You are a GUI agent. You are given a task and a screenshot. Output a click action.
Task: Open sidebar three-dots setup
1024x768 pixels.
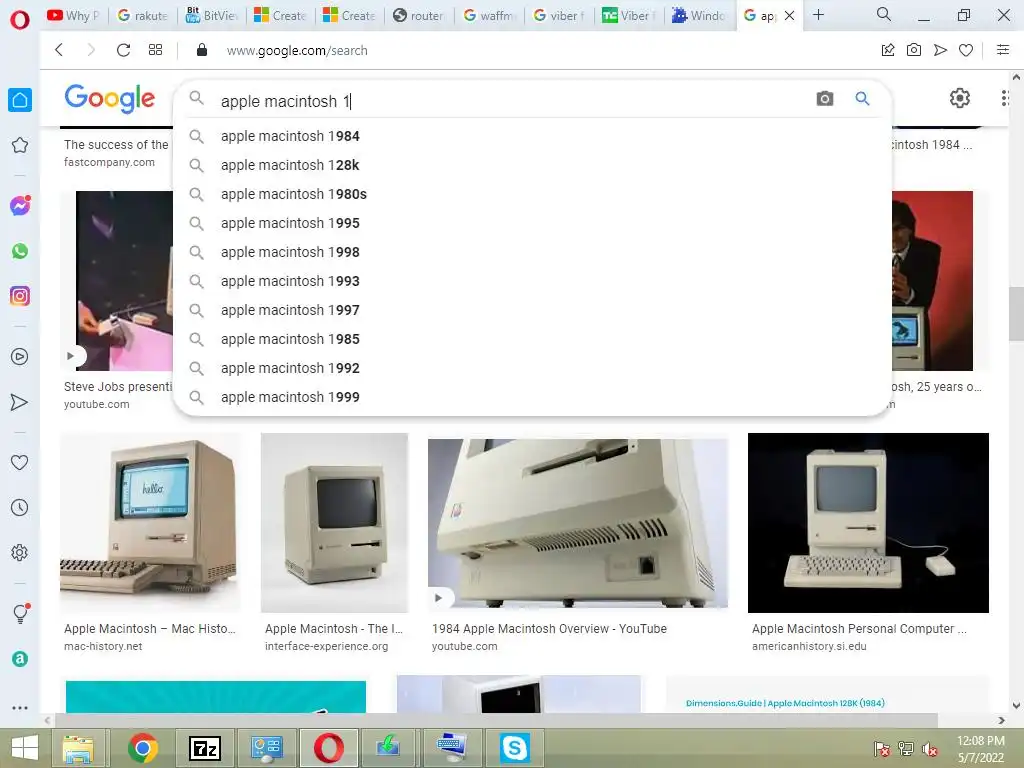coord(20,707)
